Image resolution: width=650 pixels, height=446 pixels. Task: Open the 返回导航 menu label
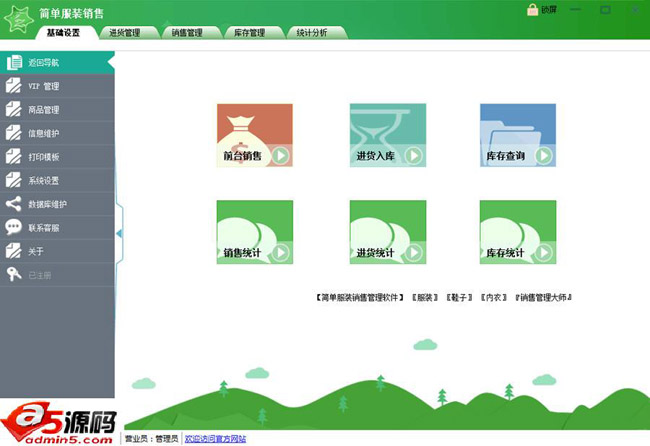click(x=44, y=63)
